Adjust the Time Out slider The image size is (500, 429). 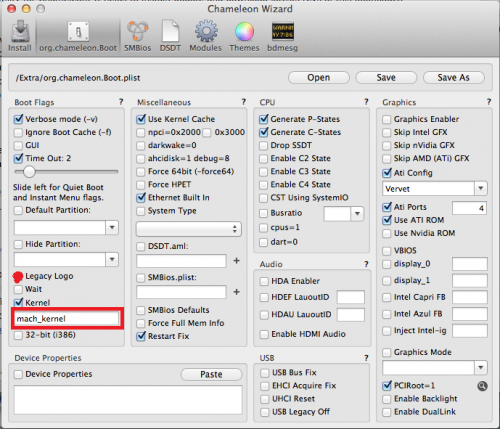[x=29, y=172]
